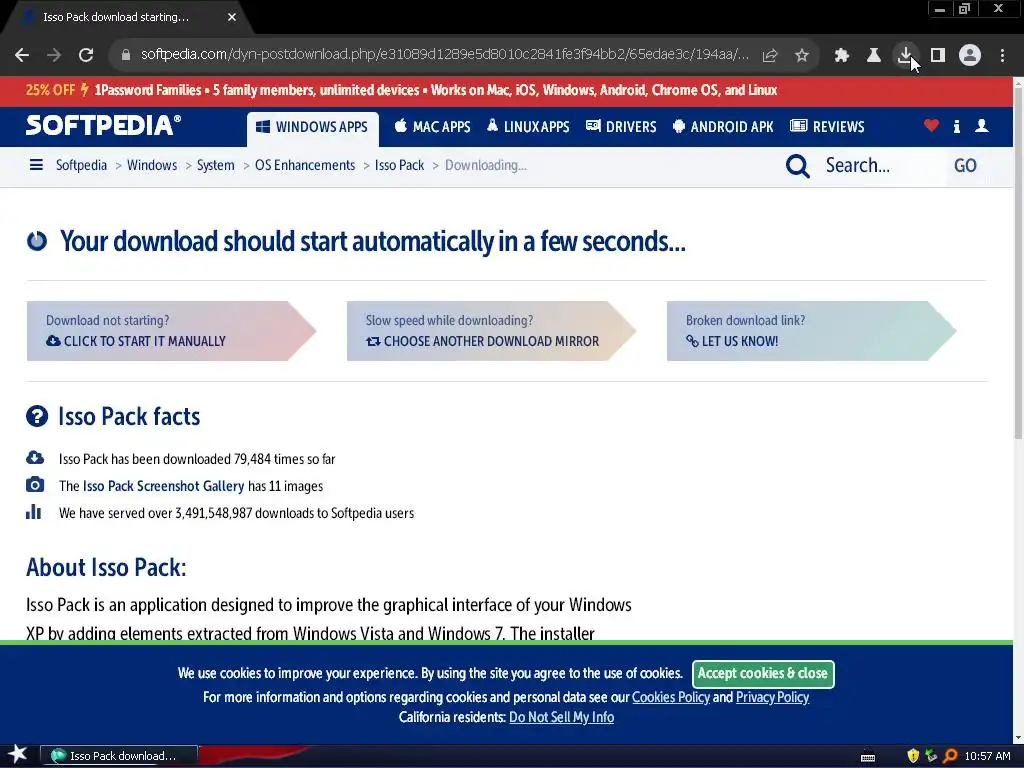The width and height of the screenshot is (1024, 768).
Task: Bookmark this page with the star icon
Action: 802,56
